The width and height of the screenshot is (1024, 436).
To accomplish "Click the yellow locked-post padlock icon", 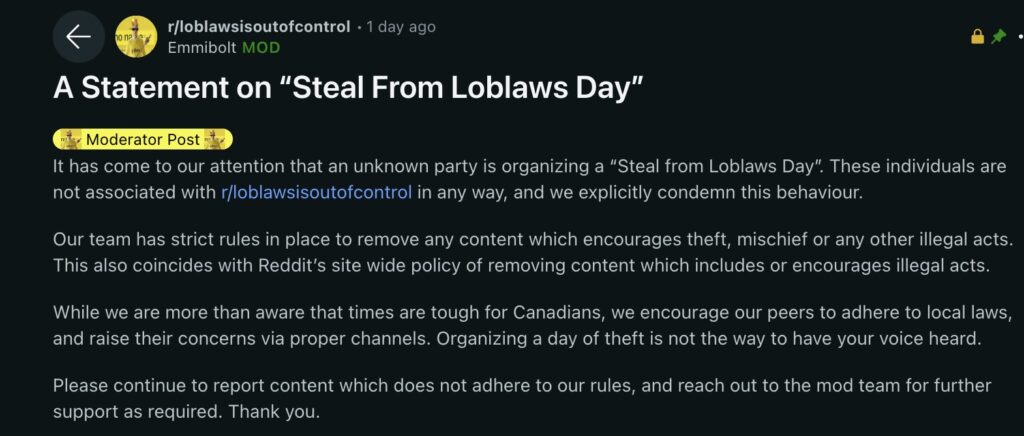I will click(978, 36).
